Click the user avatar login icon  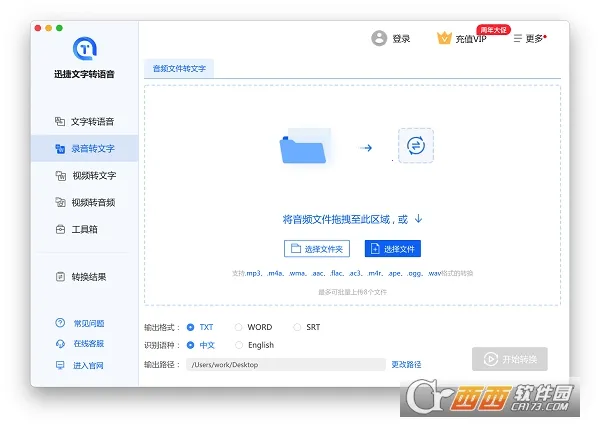click(379, 38)
